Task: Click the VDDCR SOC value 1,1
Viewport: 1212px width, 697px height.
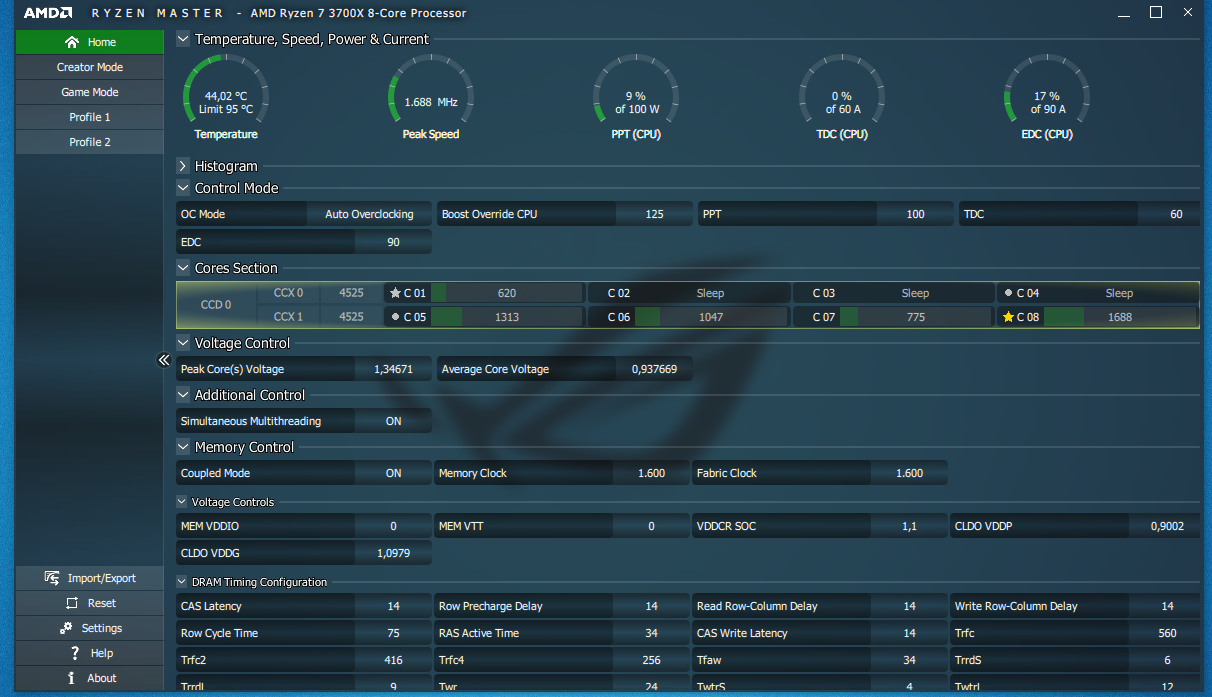Action: coord(909,526)
